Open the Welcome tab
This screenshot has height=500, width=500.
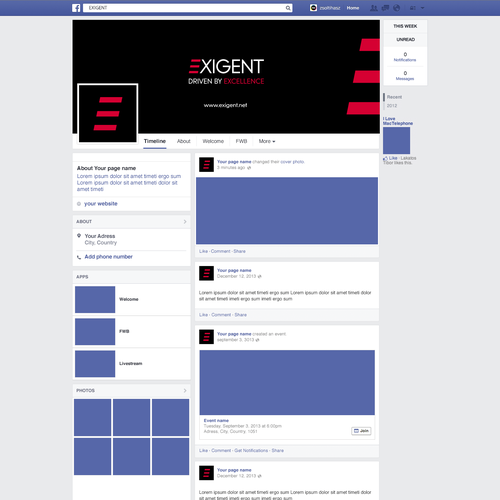pos(213,141)
